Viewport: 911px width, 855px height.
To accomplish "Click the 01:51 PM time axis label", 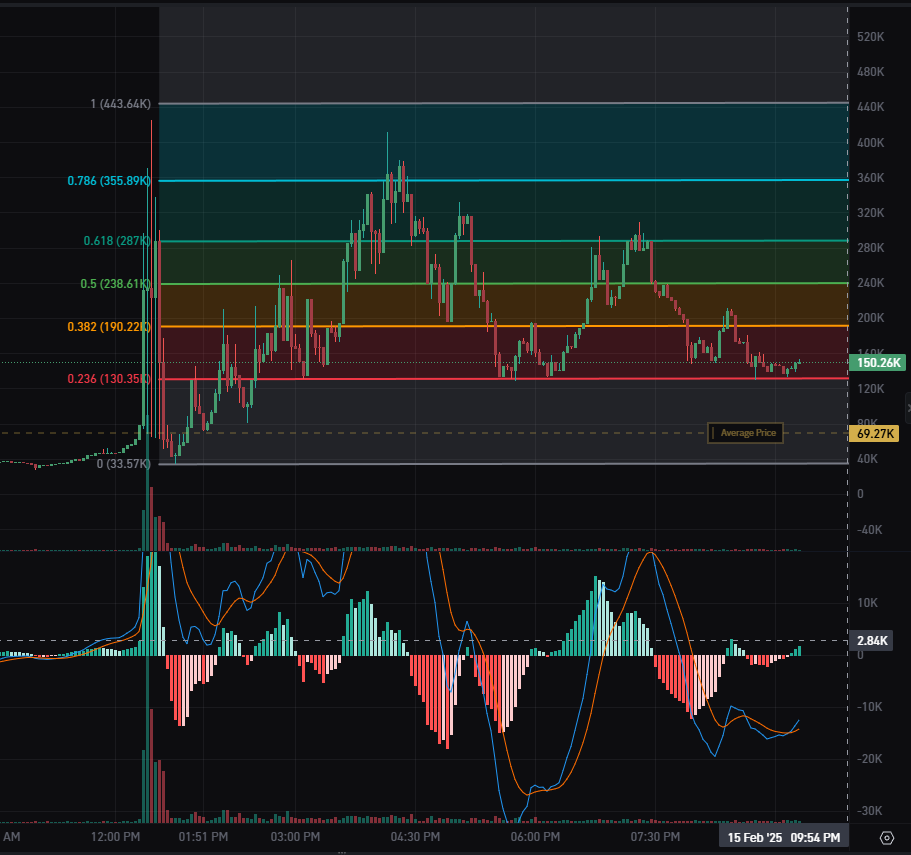I will coord(203,837).
